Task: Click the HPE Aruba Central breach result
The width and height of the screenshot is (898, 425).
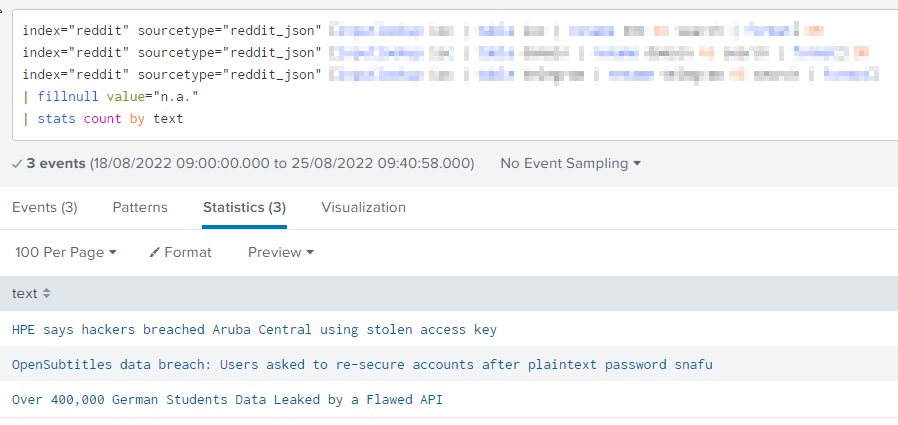Action: click(254, 329)
